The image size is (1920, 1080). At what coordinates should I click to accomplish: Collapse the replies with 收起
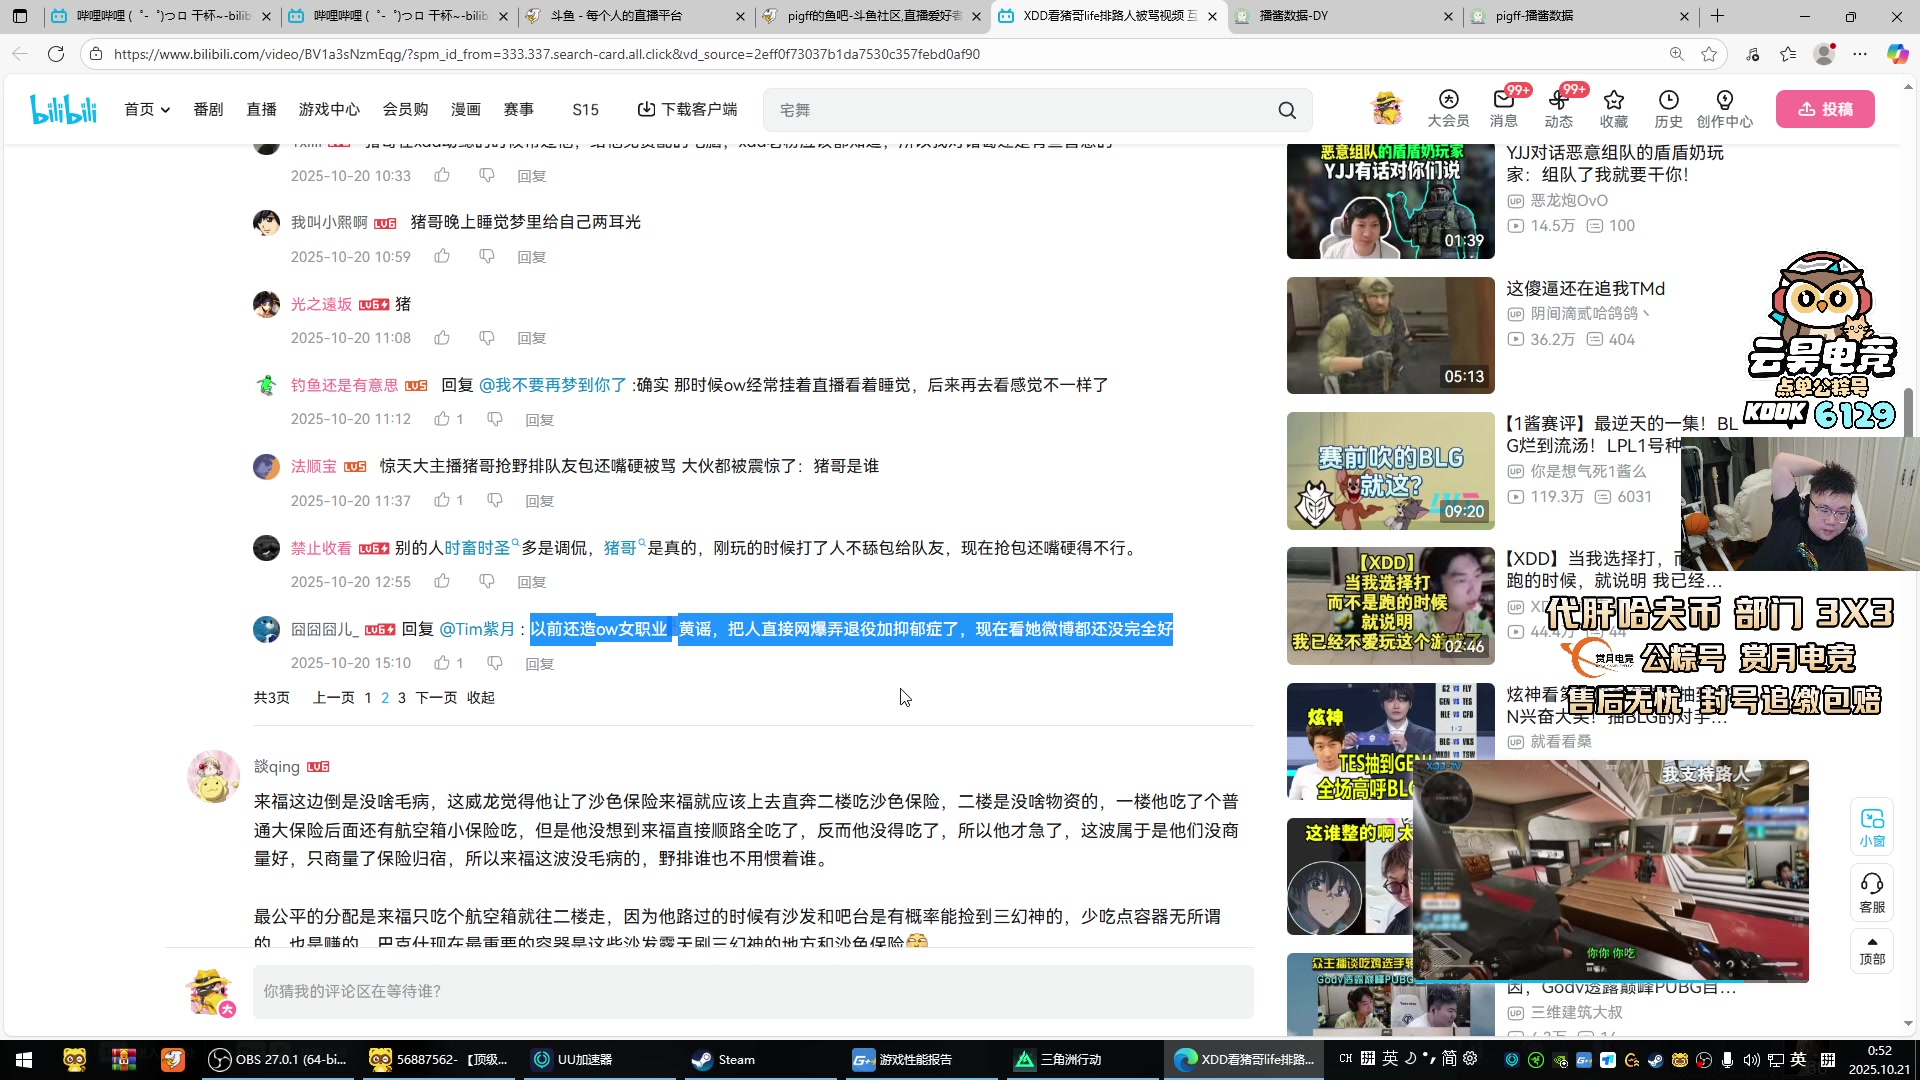point(480,698)
